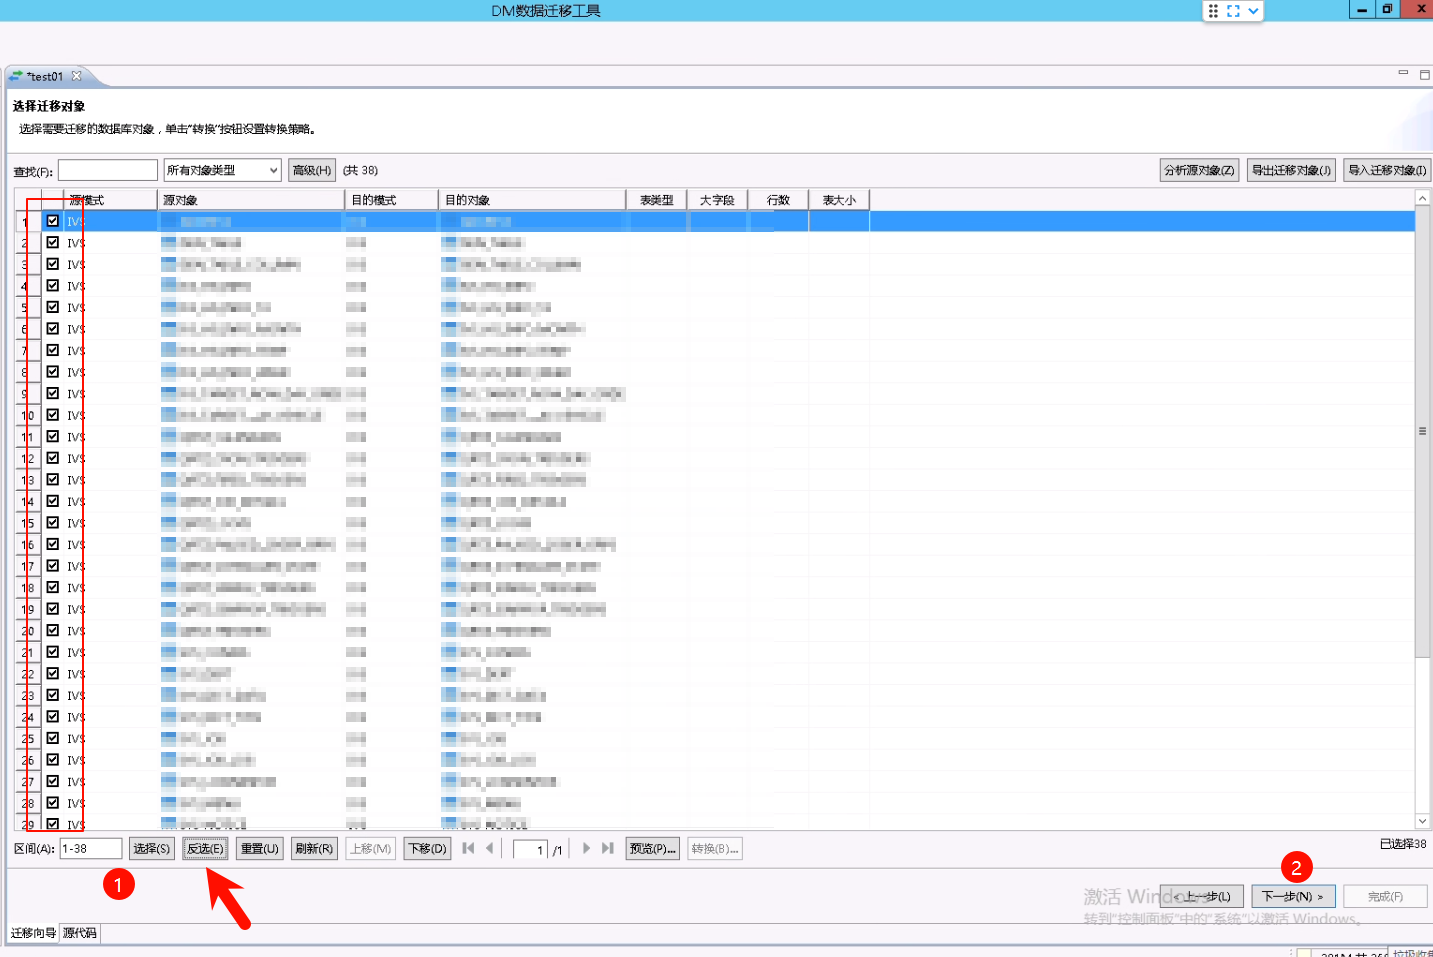Click the 反选(E) invert selection button

[x=205, y=849]
